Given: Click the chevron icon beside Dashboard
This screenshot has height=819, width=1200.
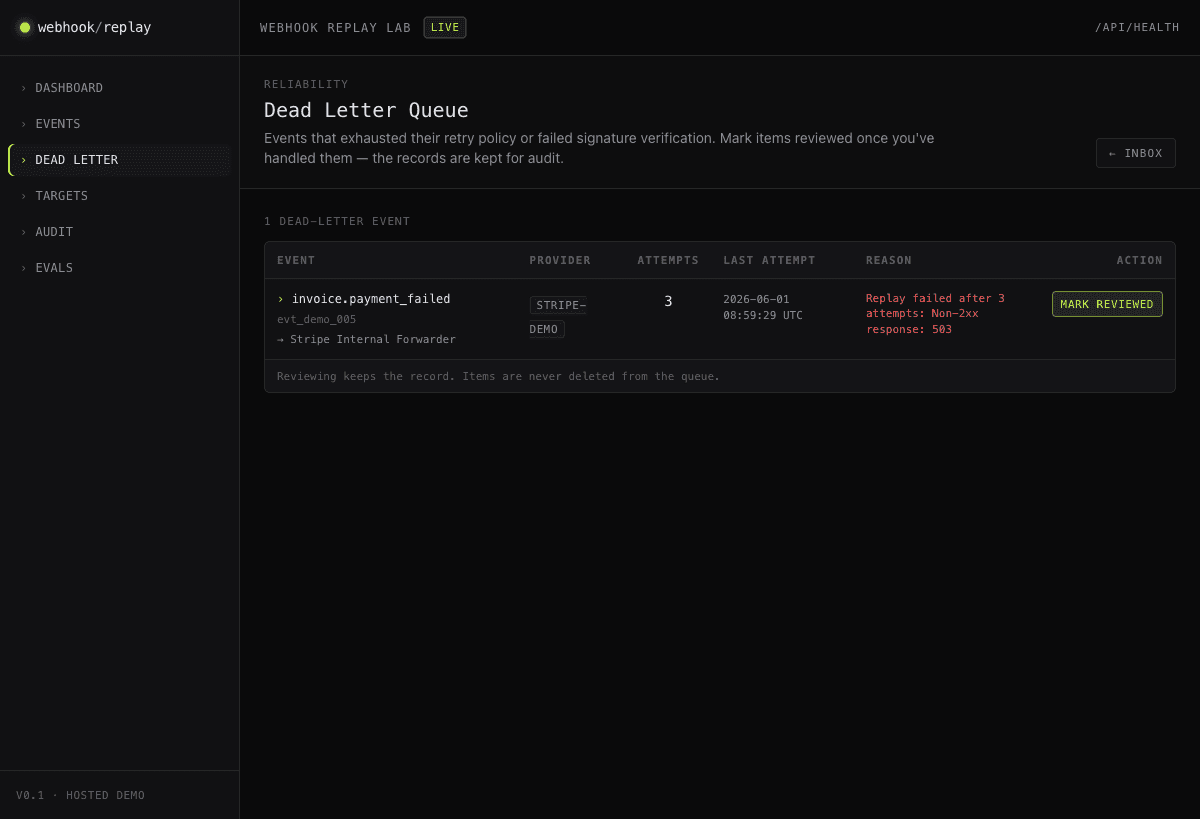Looking at the screenshot, I should tap(23, 88).
